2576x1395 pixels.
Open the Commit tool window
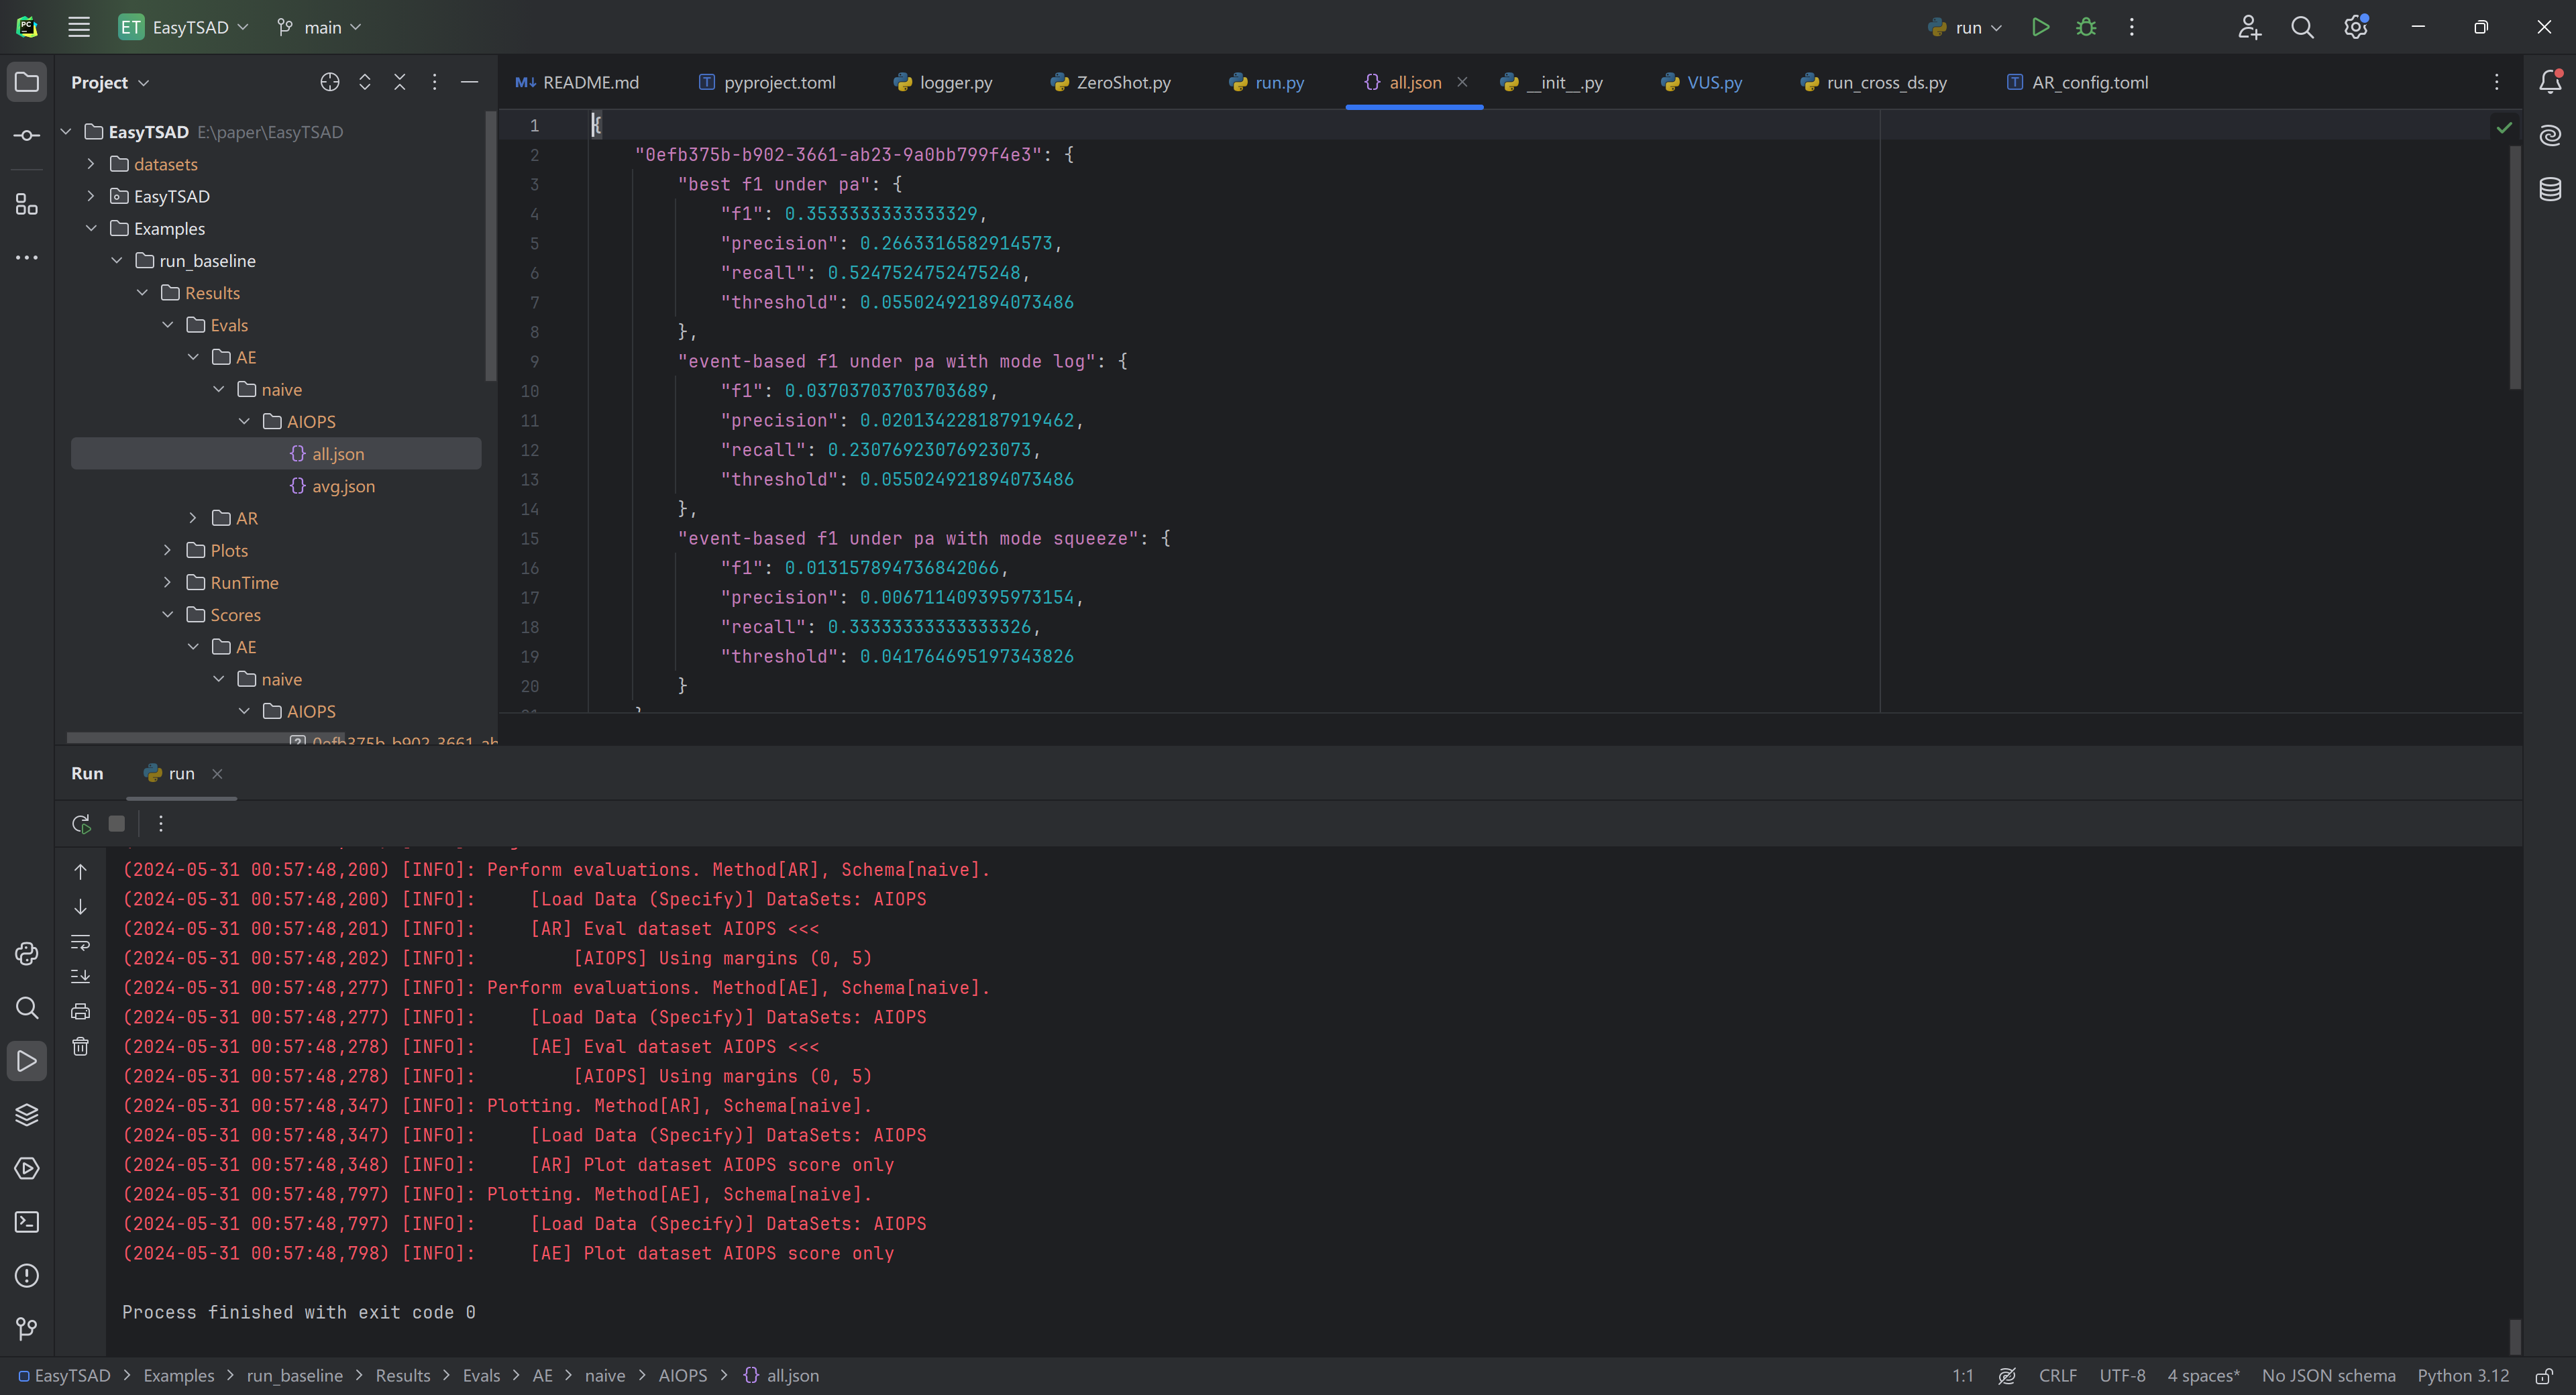coord(27,135)
